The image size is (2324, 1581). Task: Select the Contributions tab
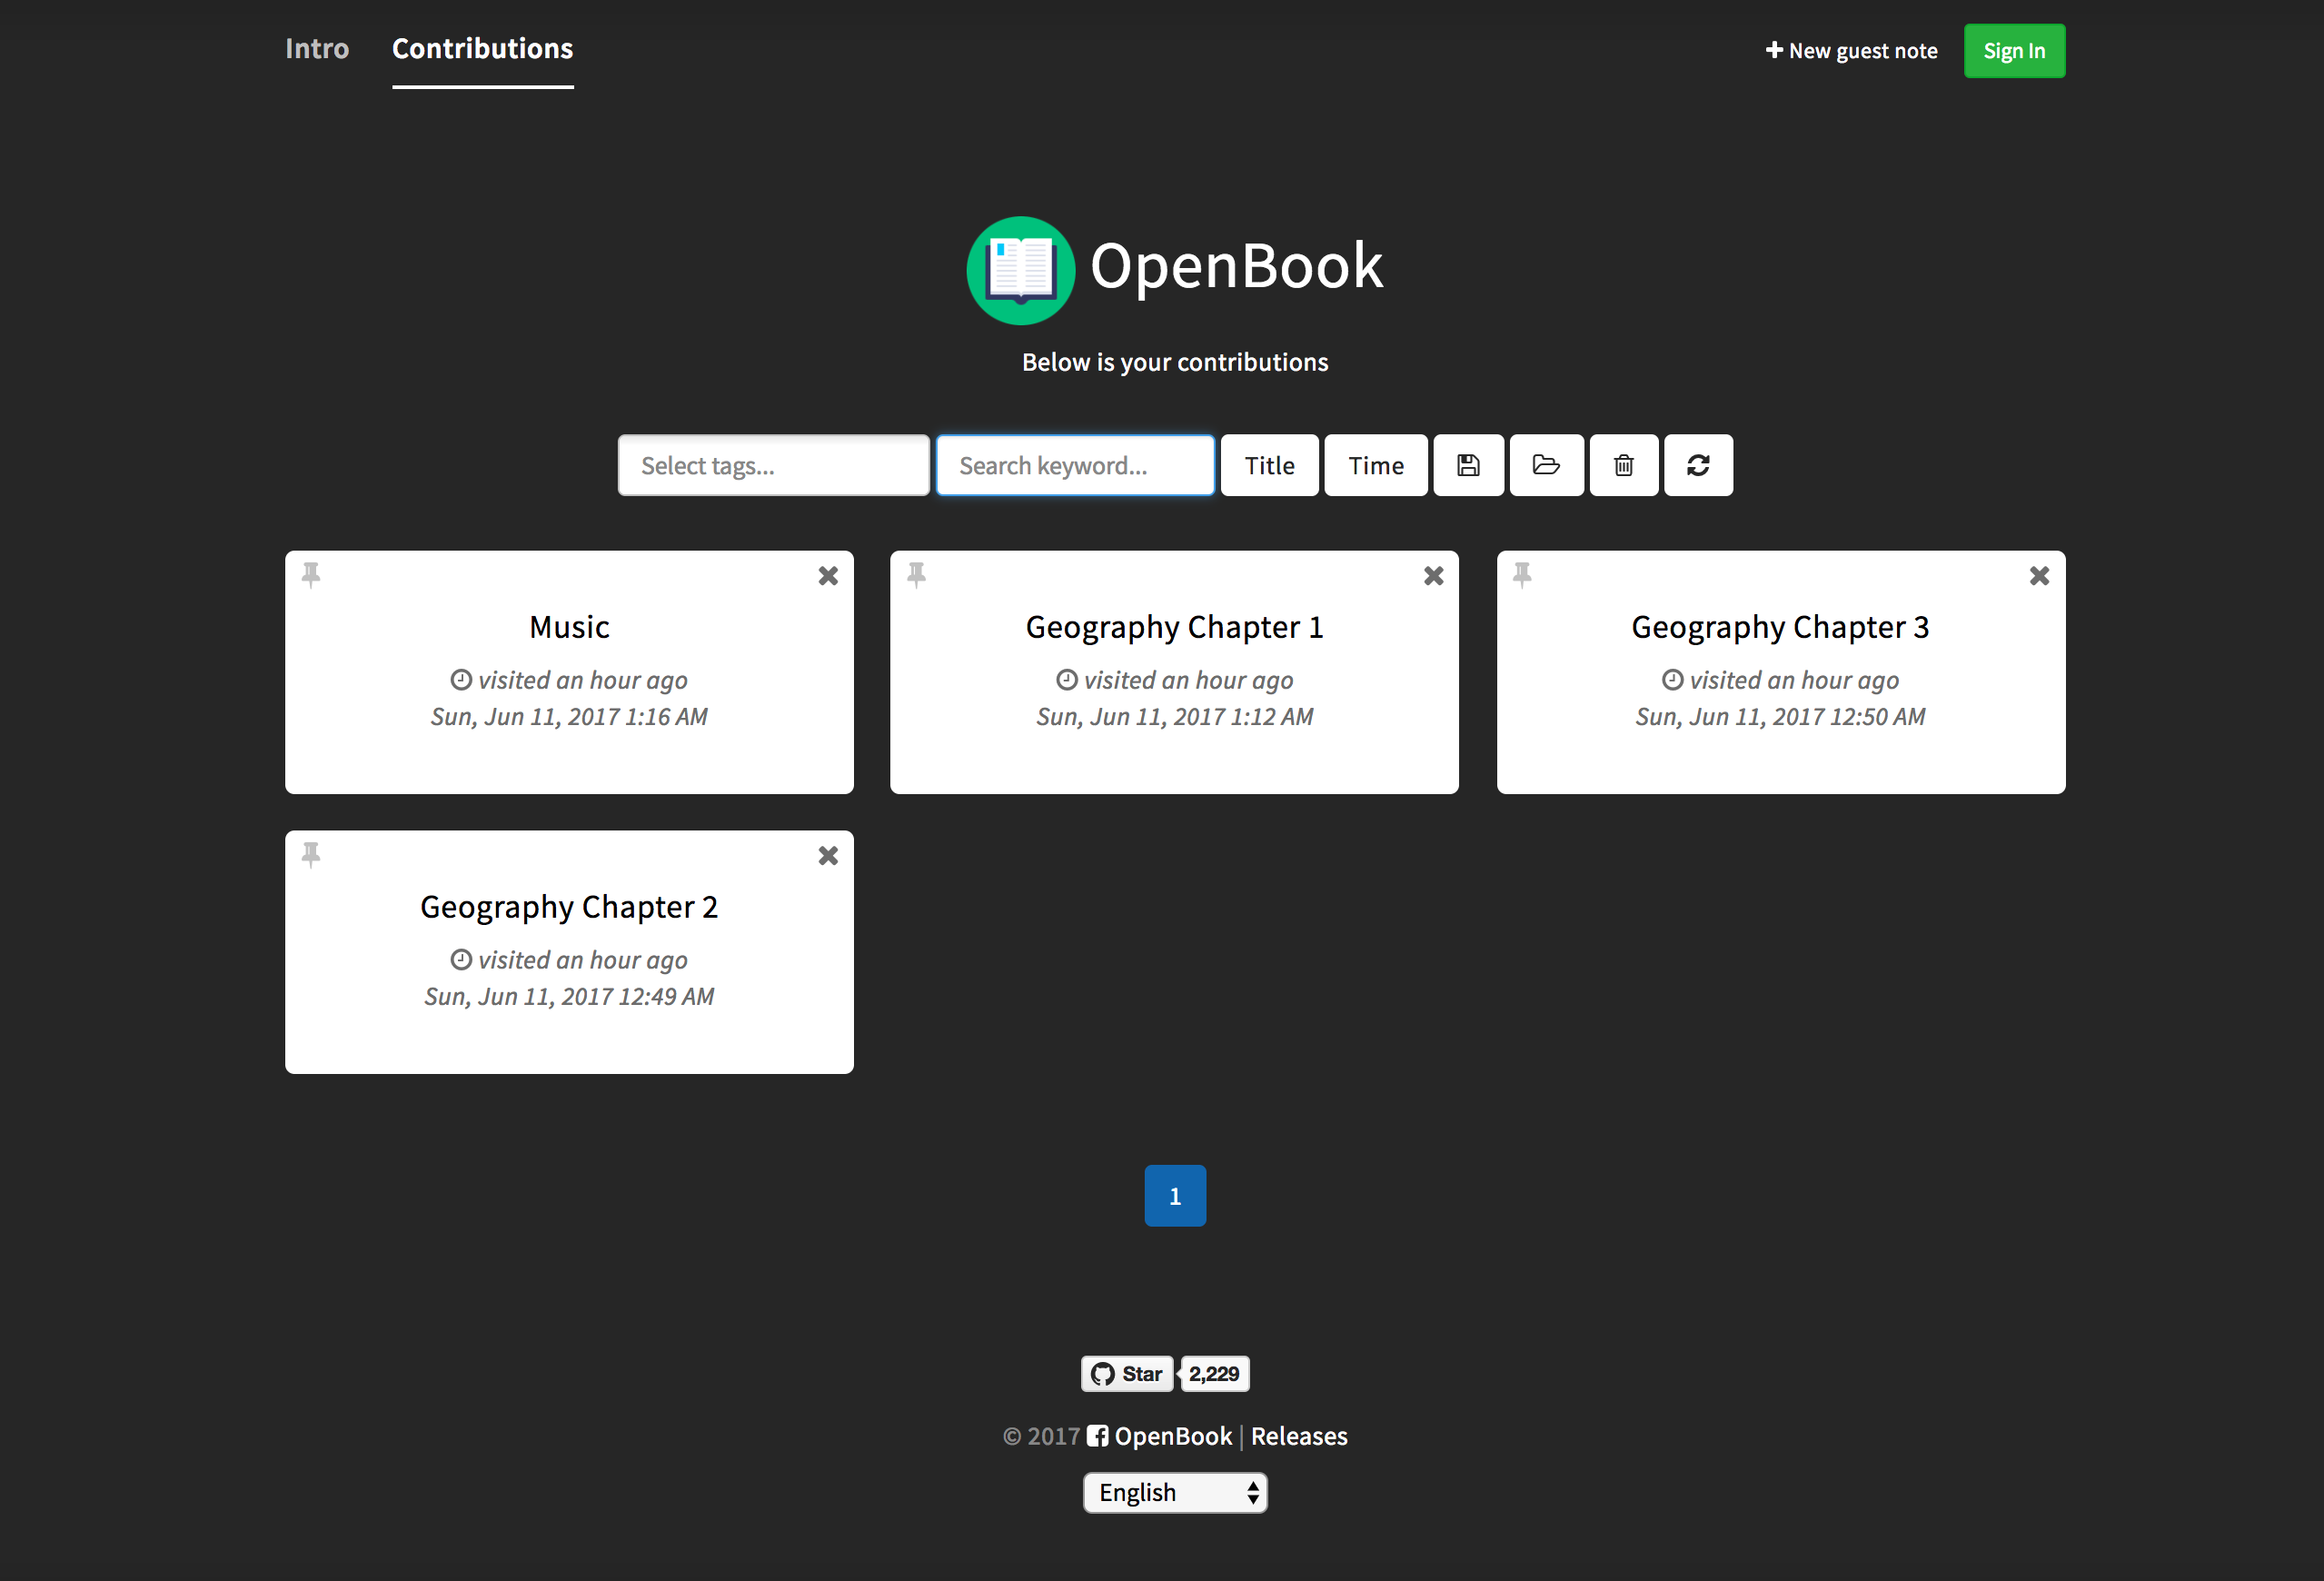click(482, 49)
